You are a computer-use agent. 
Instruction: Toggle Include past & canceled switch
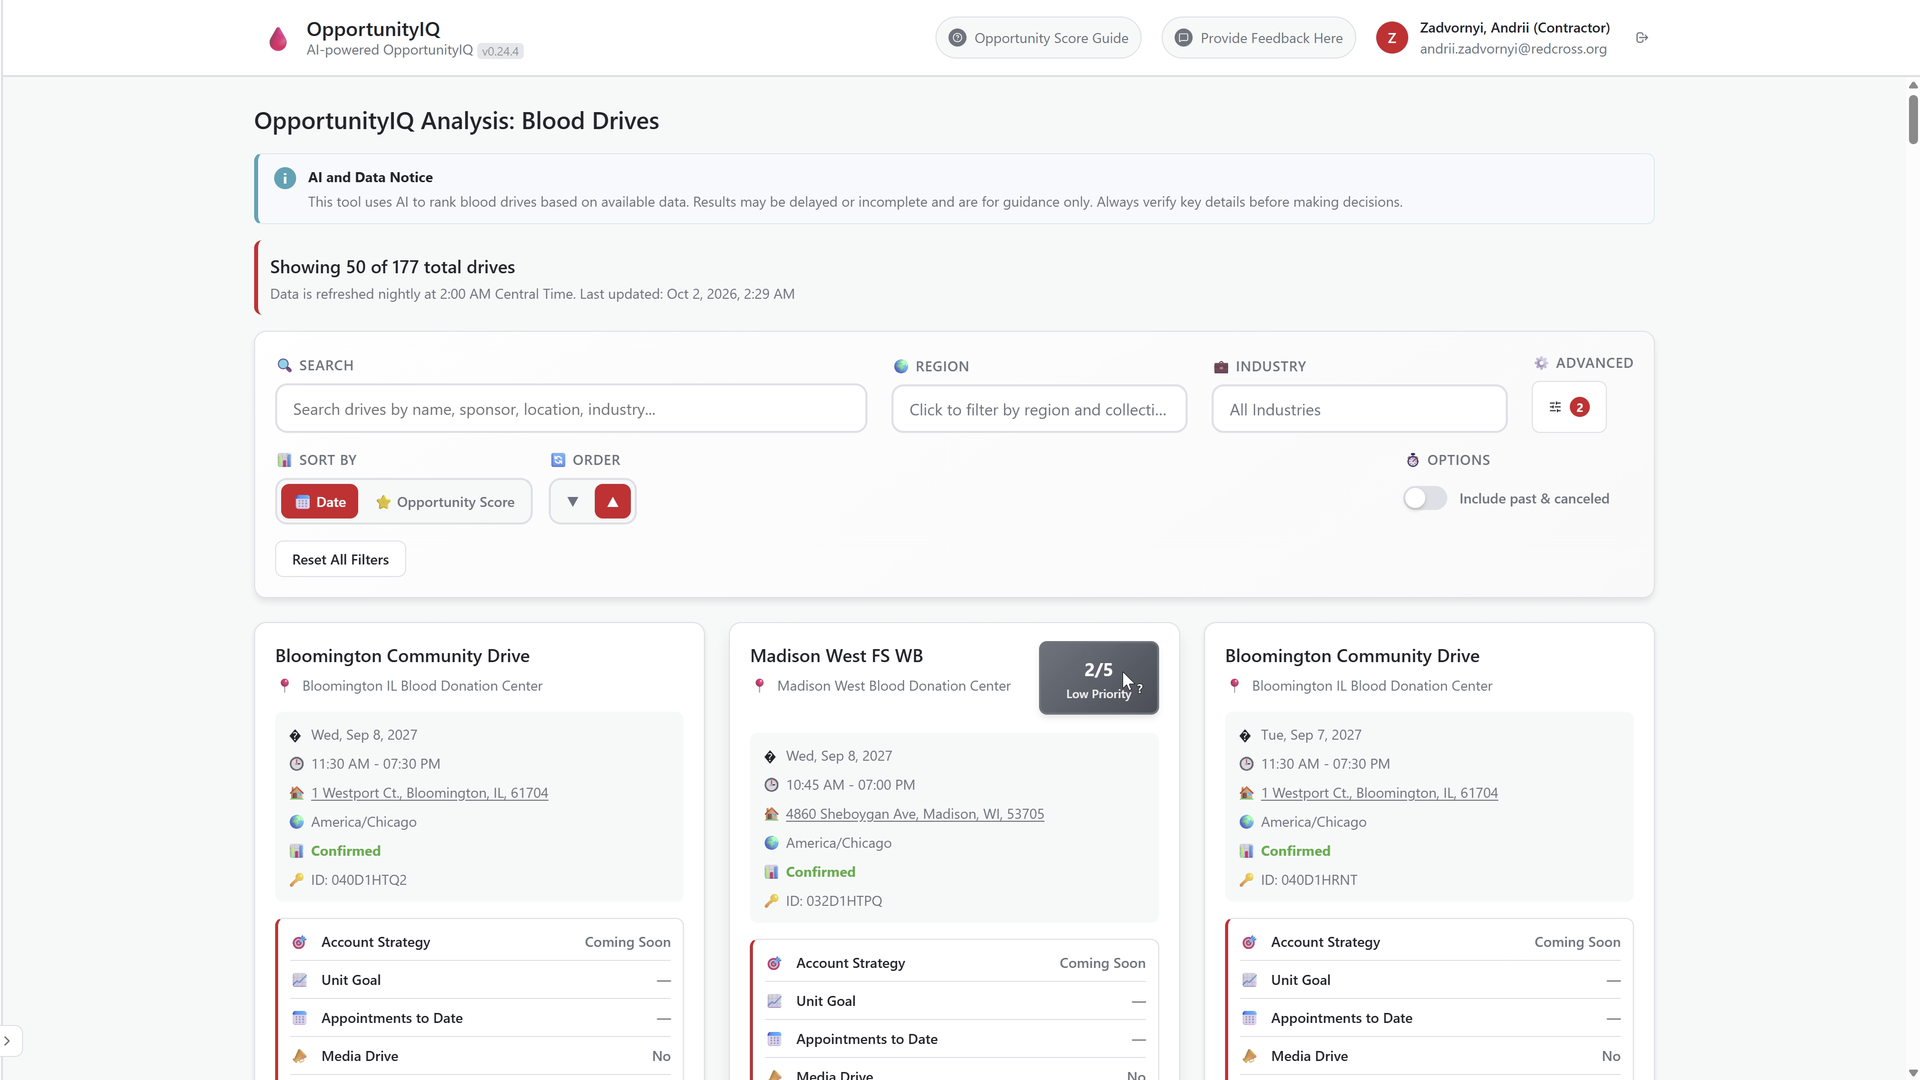(1424, 499)
